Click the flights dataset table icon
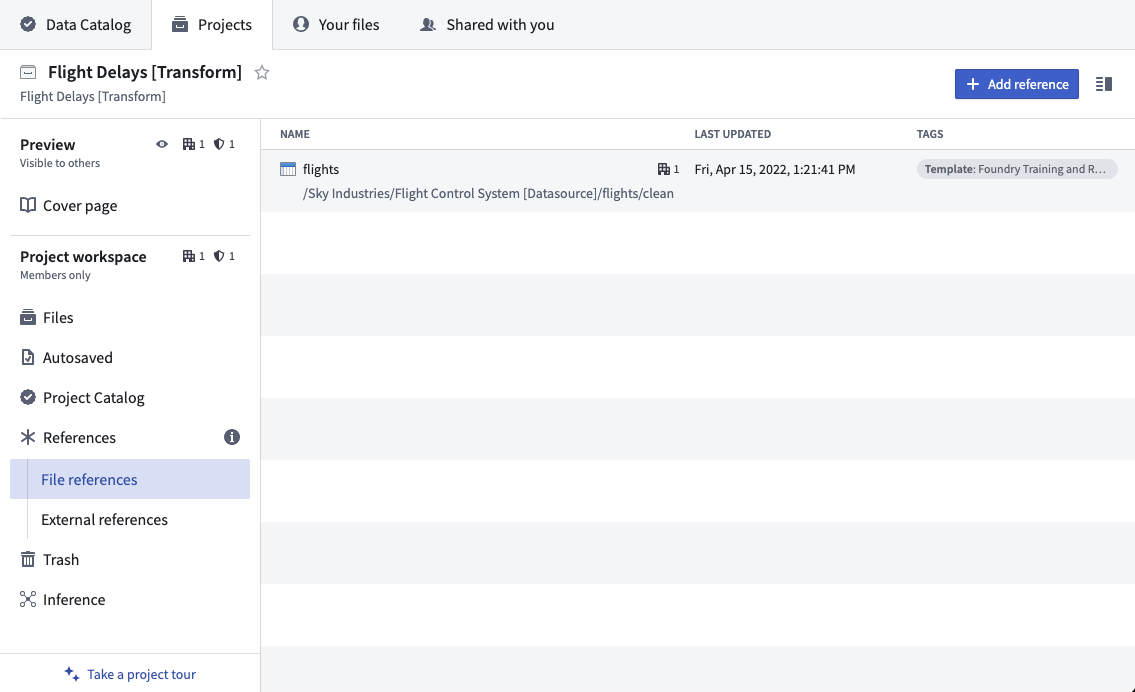Image resolution: width=1135 pixels, height=692 pixels. point(288,169)
